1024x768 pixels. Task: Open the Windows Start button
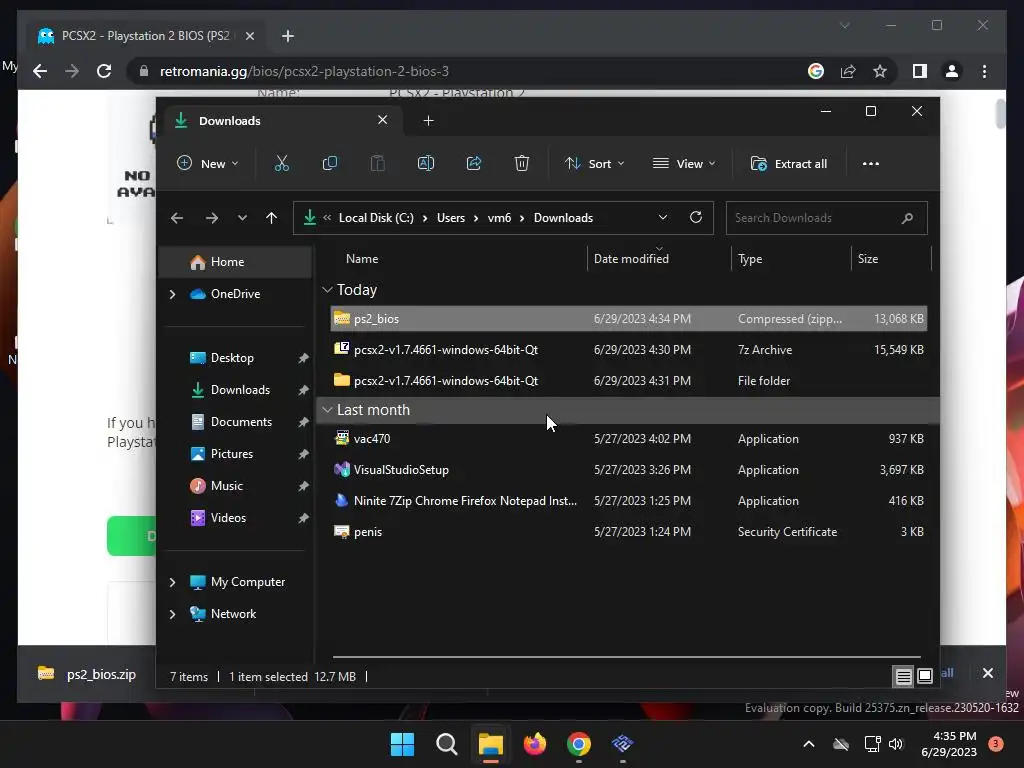(x=402, y=744)
